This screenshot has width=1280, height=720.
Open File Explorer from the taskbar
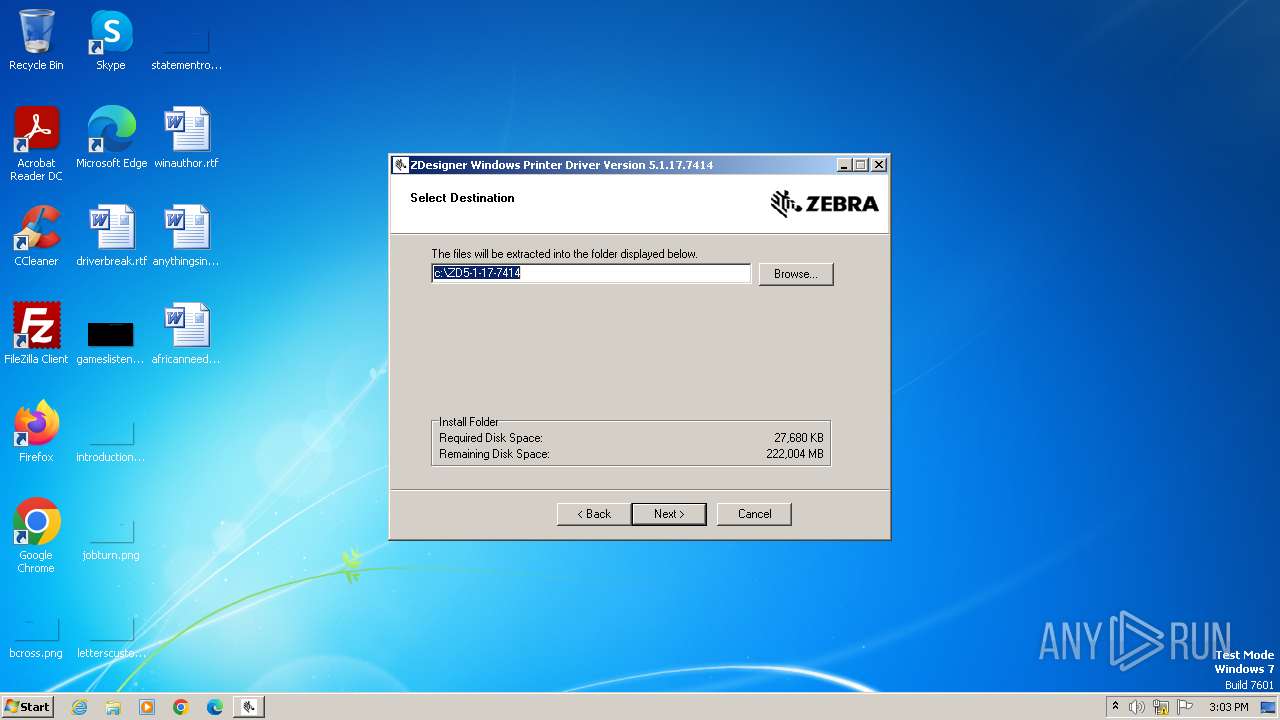[x=113, y=707]
